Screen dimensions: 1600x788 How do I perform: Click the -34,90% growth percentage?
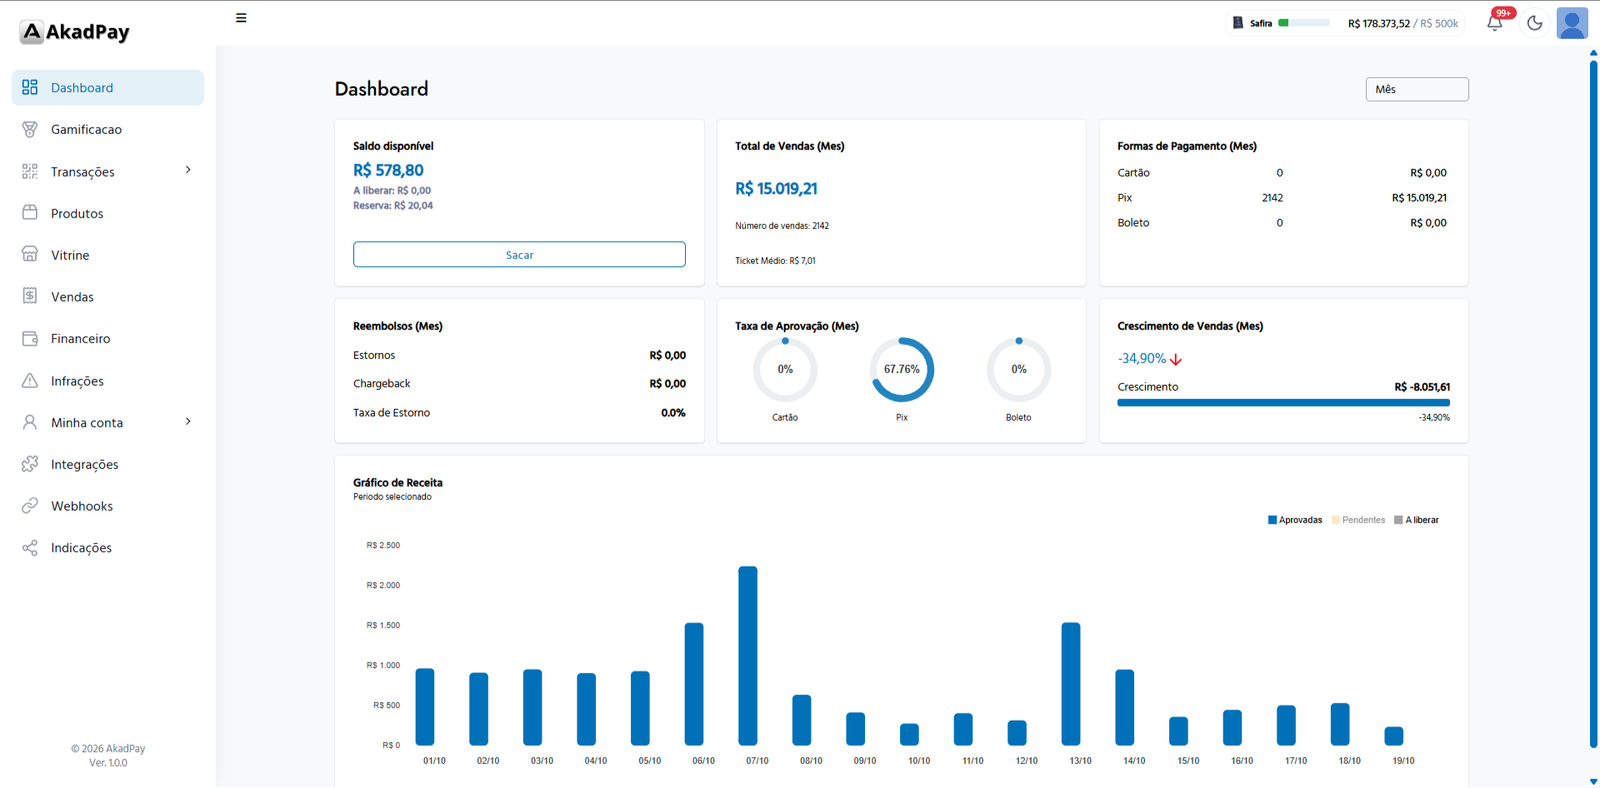pyautogui.click(x=1142, y=358)
